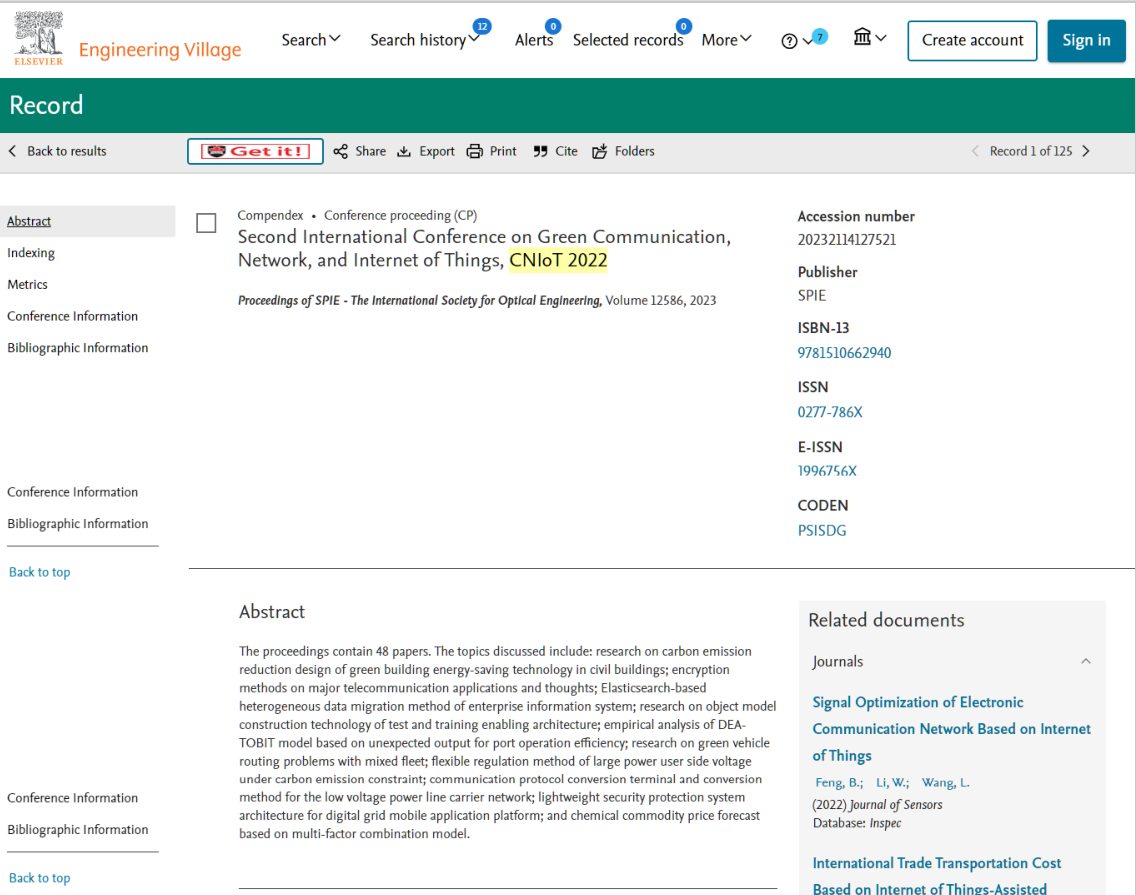The height and width of the screenshot is (895, 1136).
Task: Open Proceedings of SPIE source title
Action: pyautogui.click(x=419, y=300)
